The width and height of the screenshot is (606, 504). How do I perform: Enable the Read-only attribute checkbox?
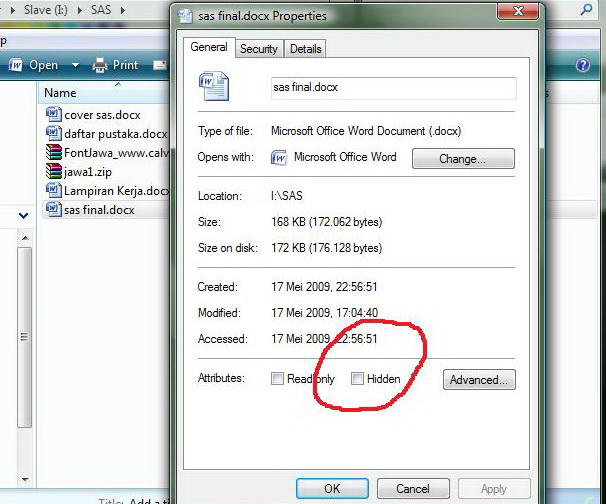pos(277,378)
